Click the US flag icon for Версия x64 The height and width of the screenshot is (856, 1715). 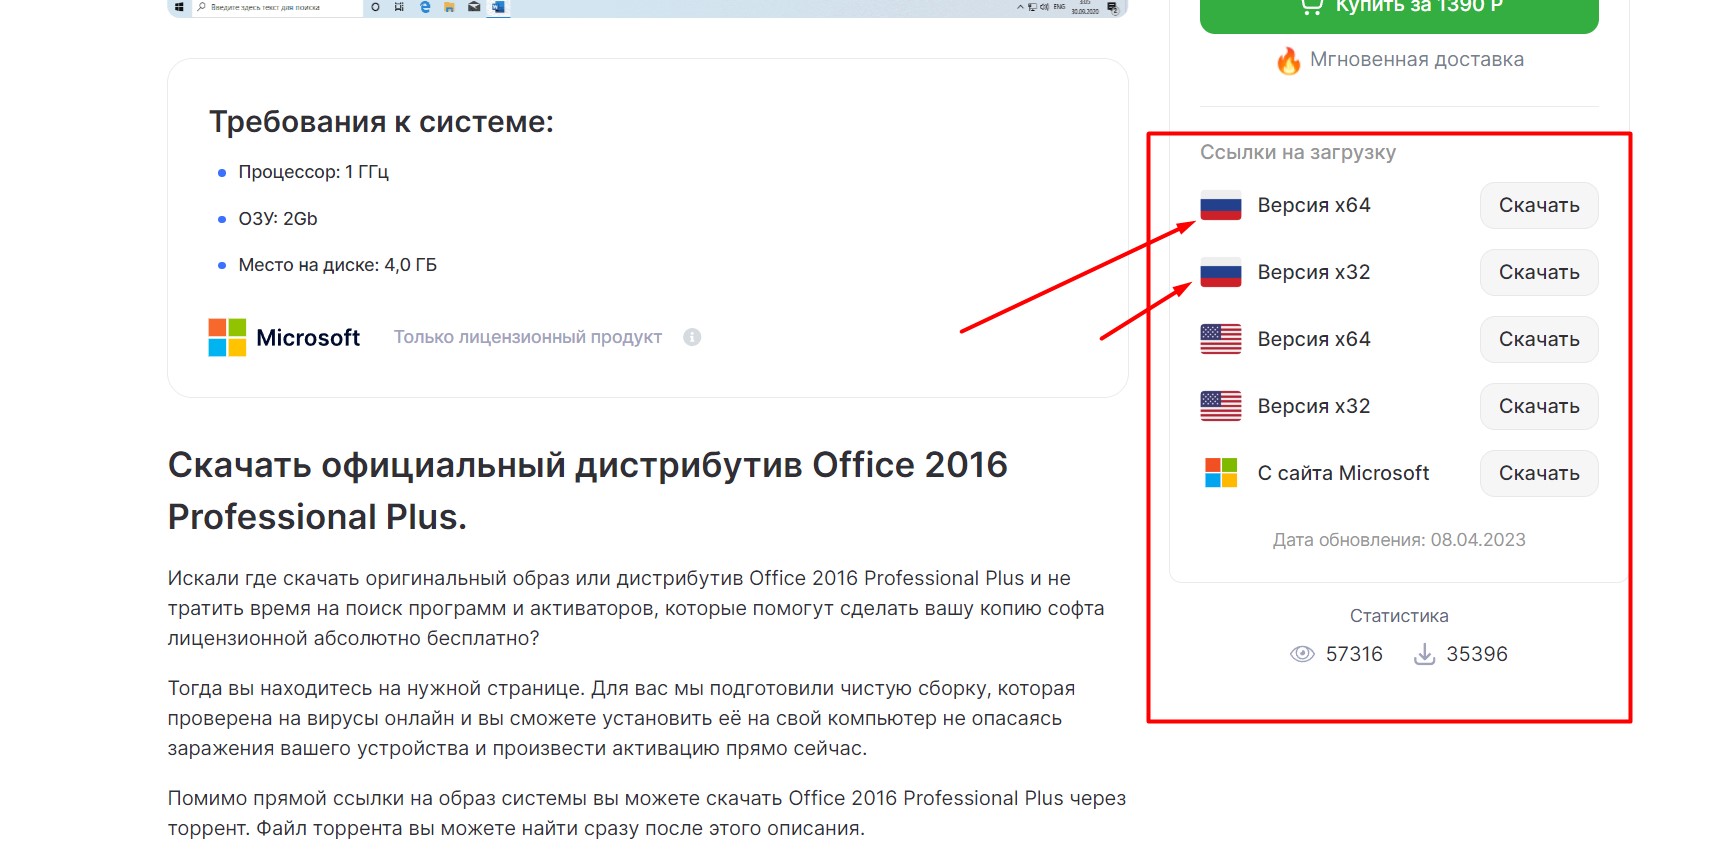pos(1220,340)
